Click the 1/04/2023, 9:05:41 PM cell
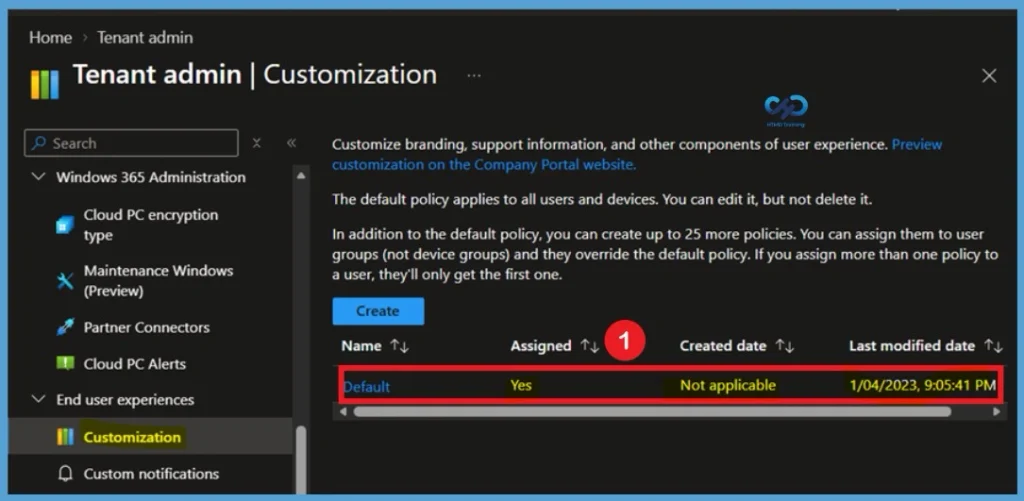The width and height of the screenshot is (1024, 501). tap(922, 385)
